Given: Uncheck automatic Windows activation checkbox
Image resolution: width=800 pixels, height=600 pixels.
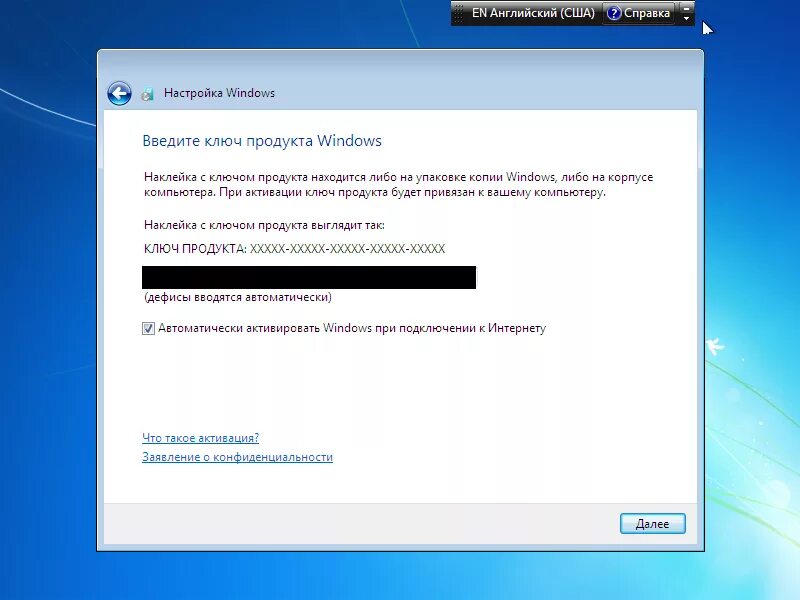Looking at the screenshot, I should 148,329.
